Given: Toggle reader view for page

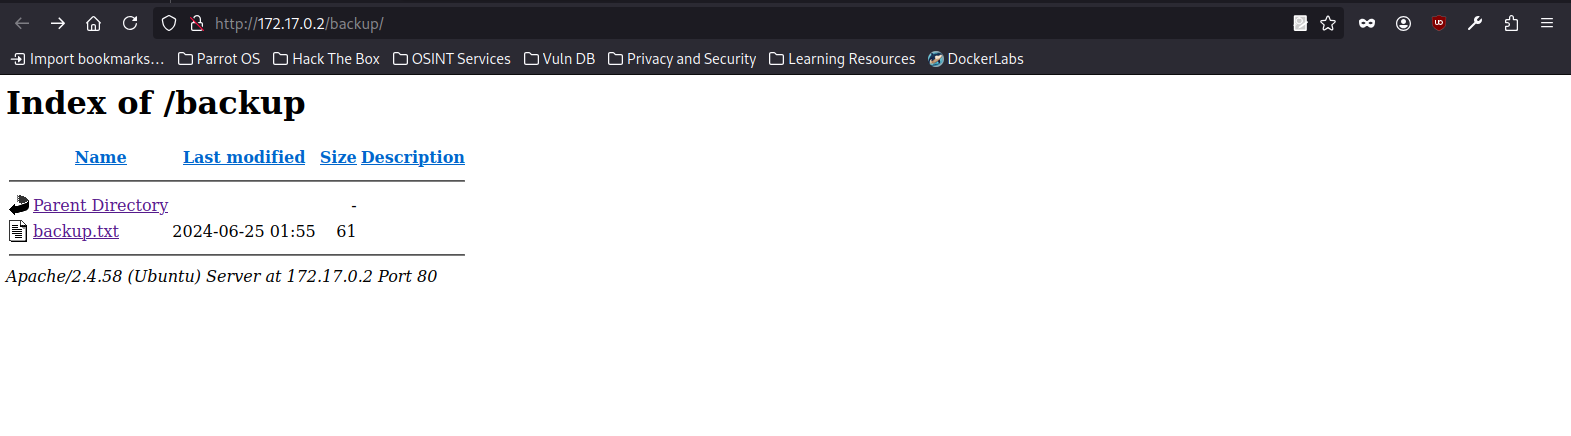Looking at the screenshot, I should point(1300,23).
